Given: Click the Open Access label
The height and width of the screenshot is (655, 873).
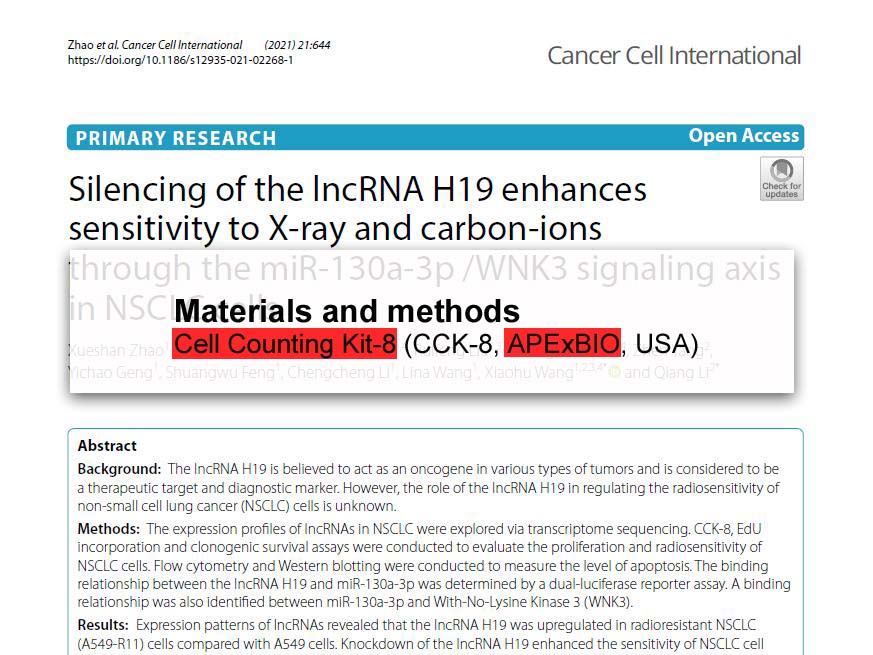Looking at the screenshot, I should point(743,136).
